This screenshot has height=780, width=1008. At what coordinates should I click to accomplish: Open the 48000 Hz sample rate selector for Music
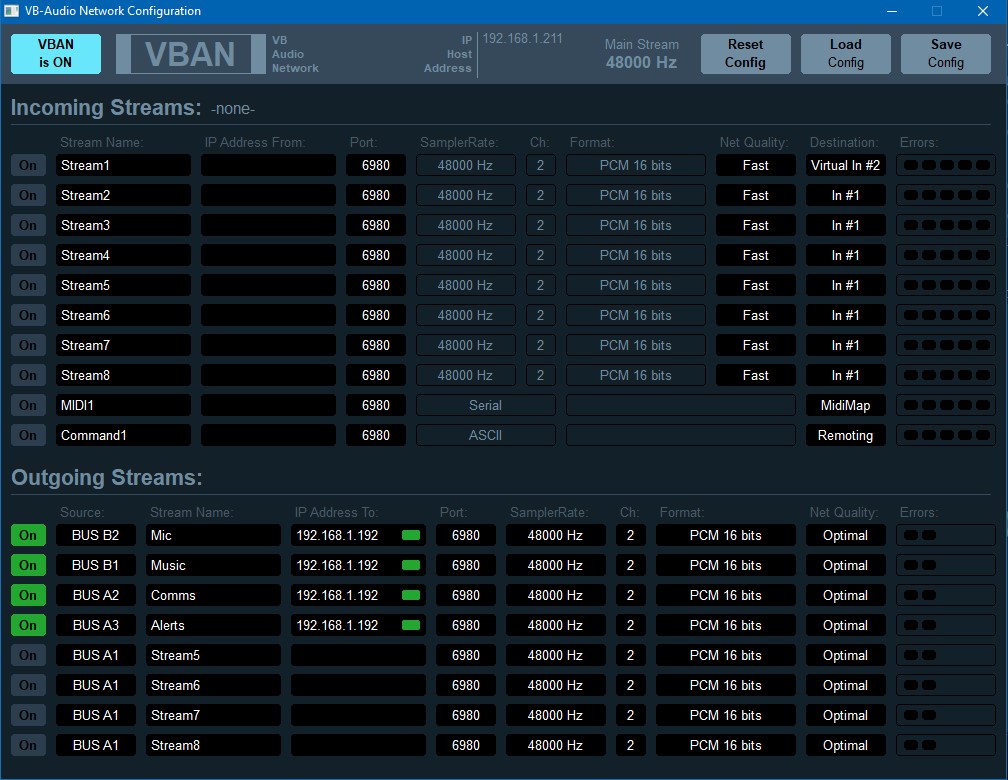[556, 565]
